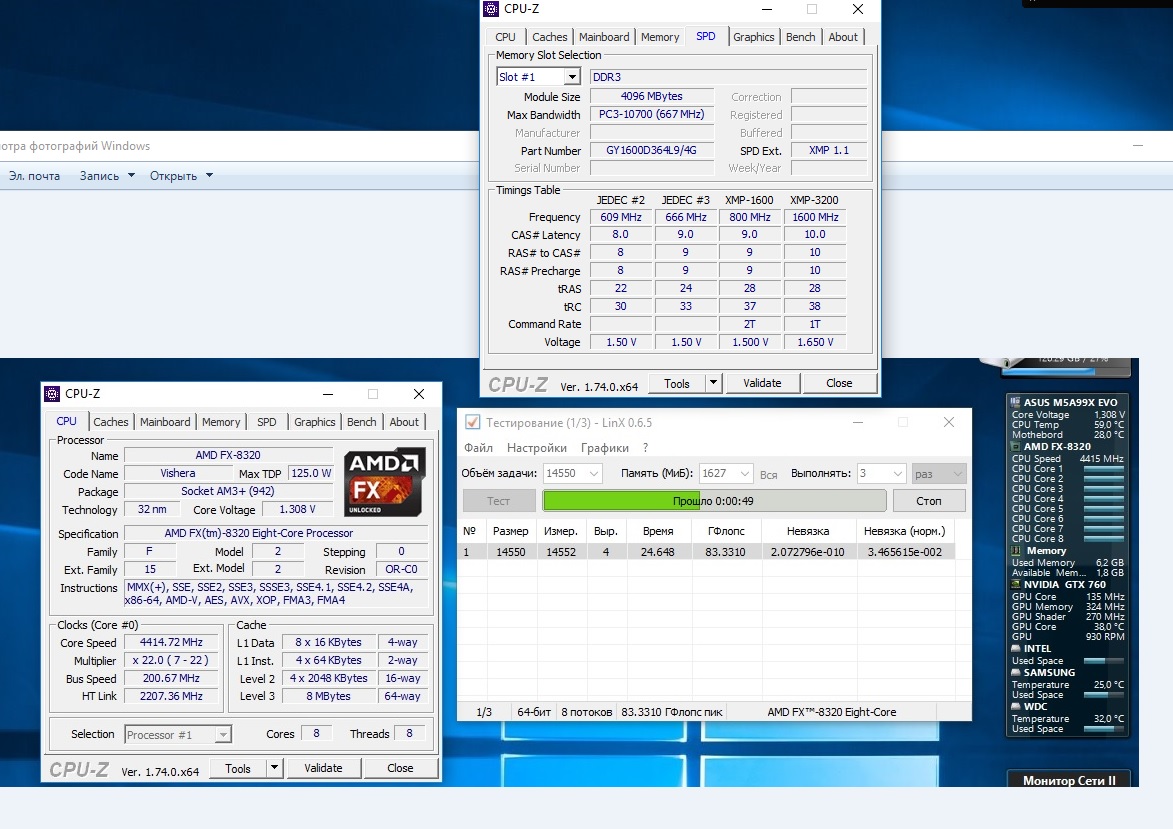The width and height of the screenshot is (1173, 829).
Task: Minimize the LinX window
Action: [x=858, y=422]
